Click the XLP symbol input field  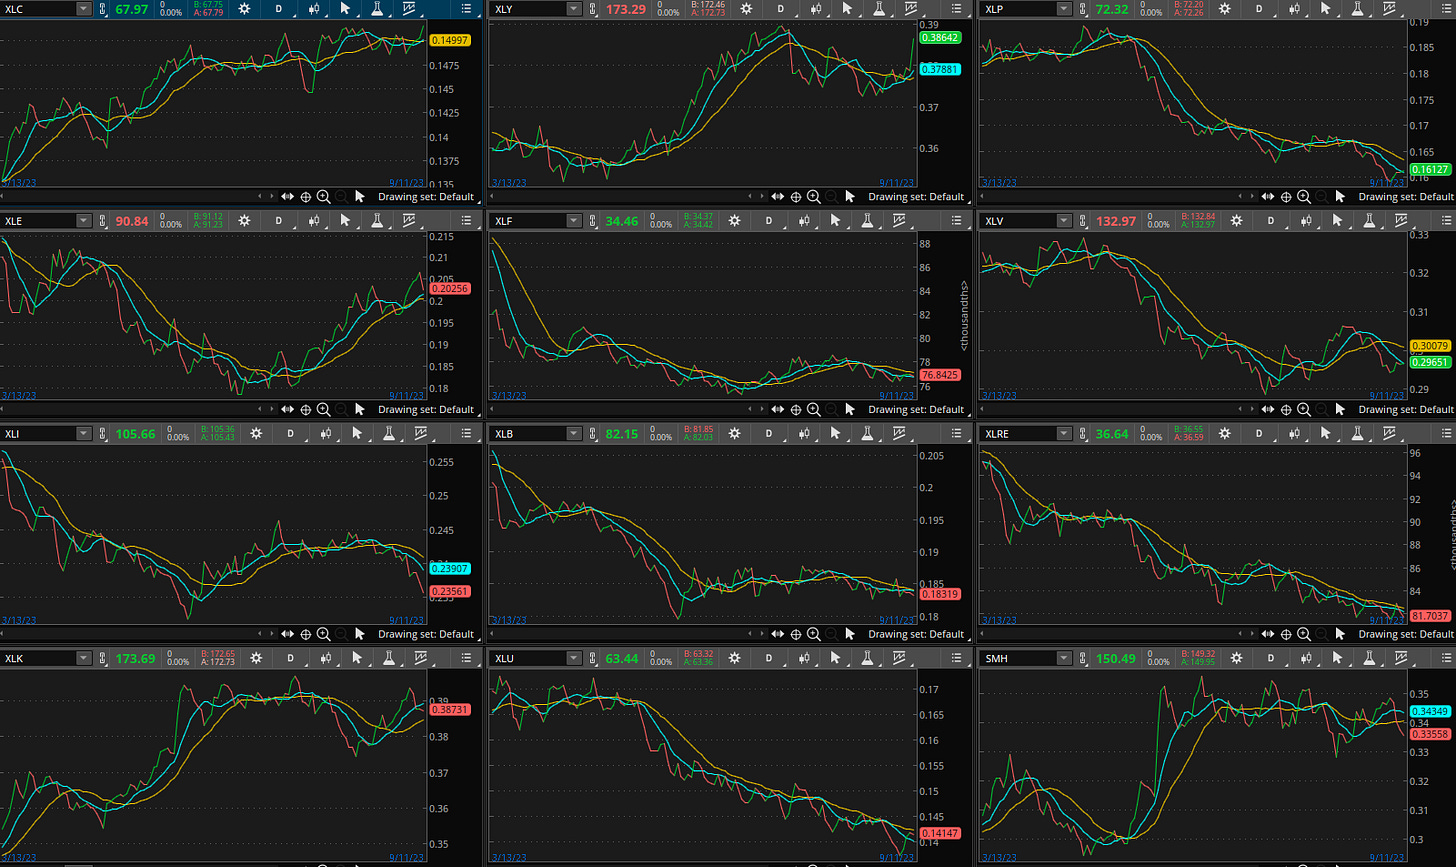point(1017,9)
